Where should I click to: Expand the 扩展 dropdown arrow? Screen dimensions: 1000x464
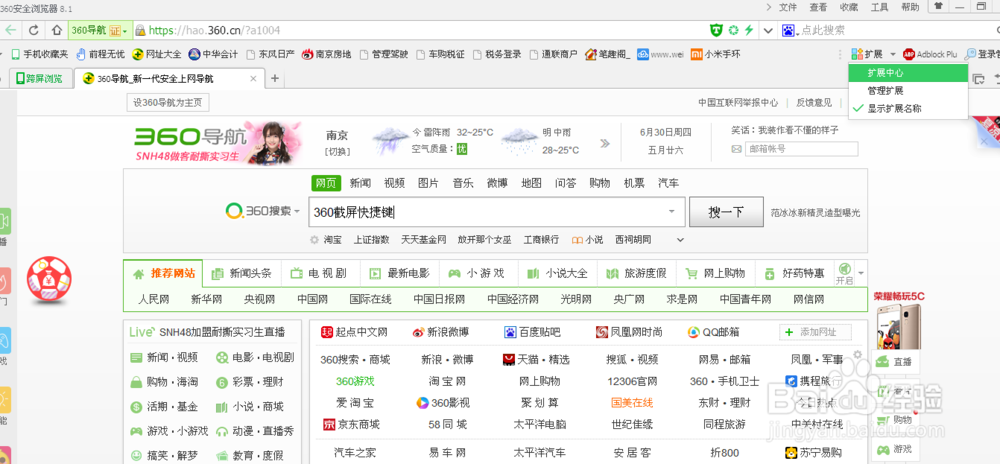click(x=893, y=54)
